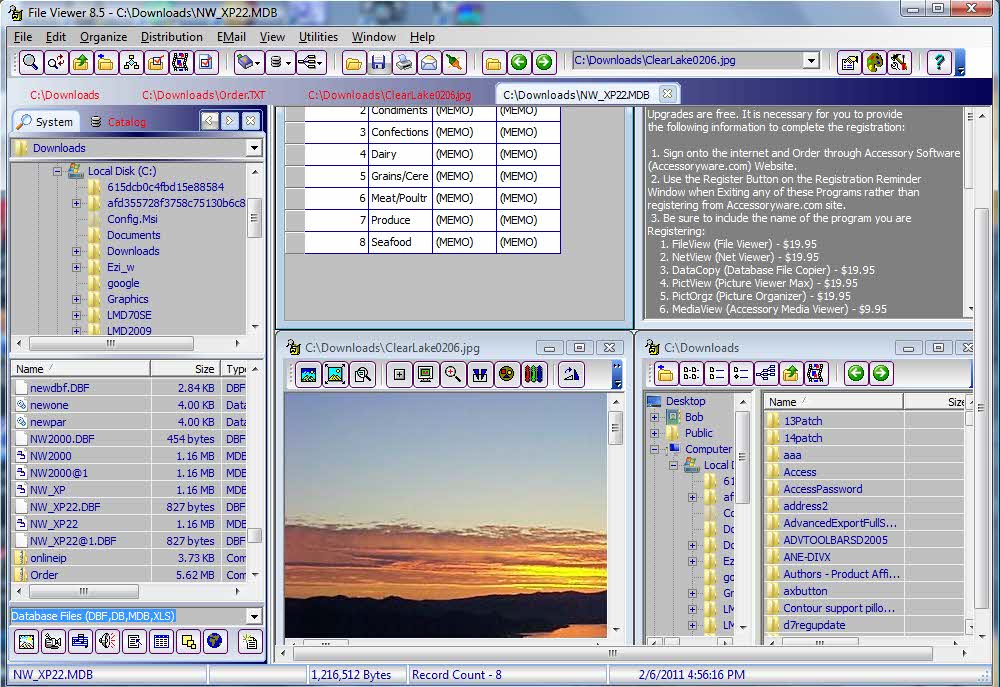Open the Distribution menu

(171, 37)
